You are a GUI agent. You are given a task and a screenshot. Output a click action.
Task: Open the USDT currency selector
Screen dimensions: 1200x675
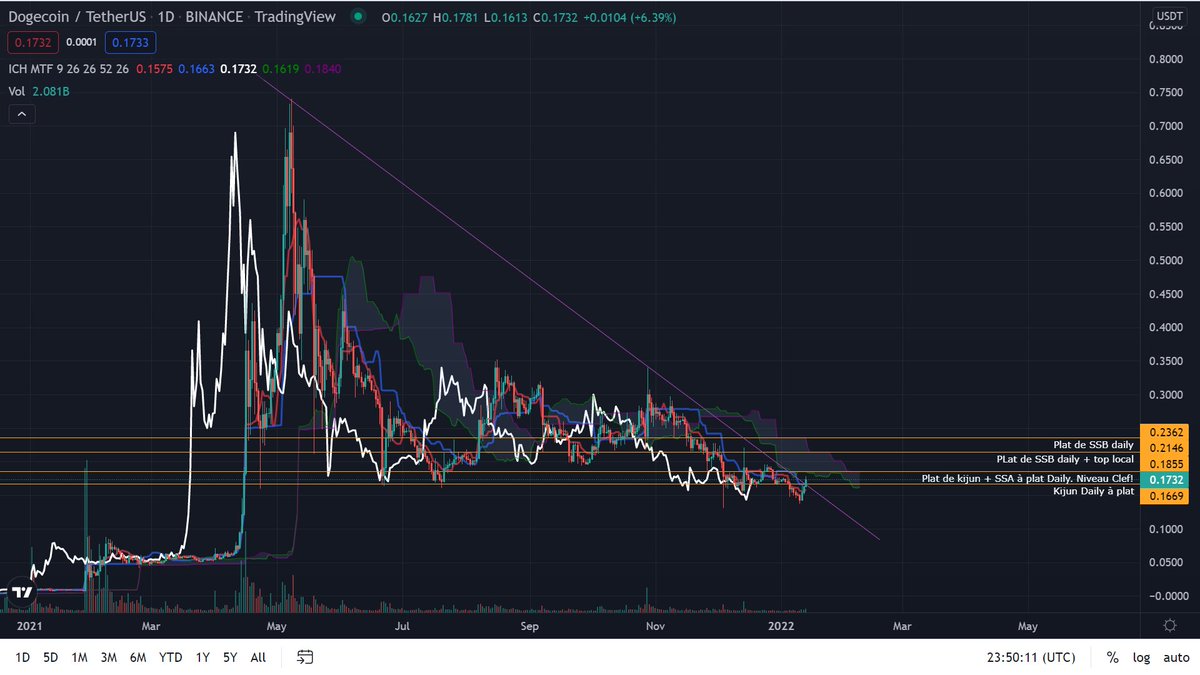pos(1169,16)
